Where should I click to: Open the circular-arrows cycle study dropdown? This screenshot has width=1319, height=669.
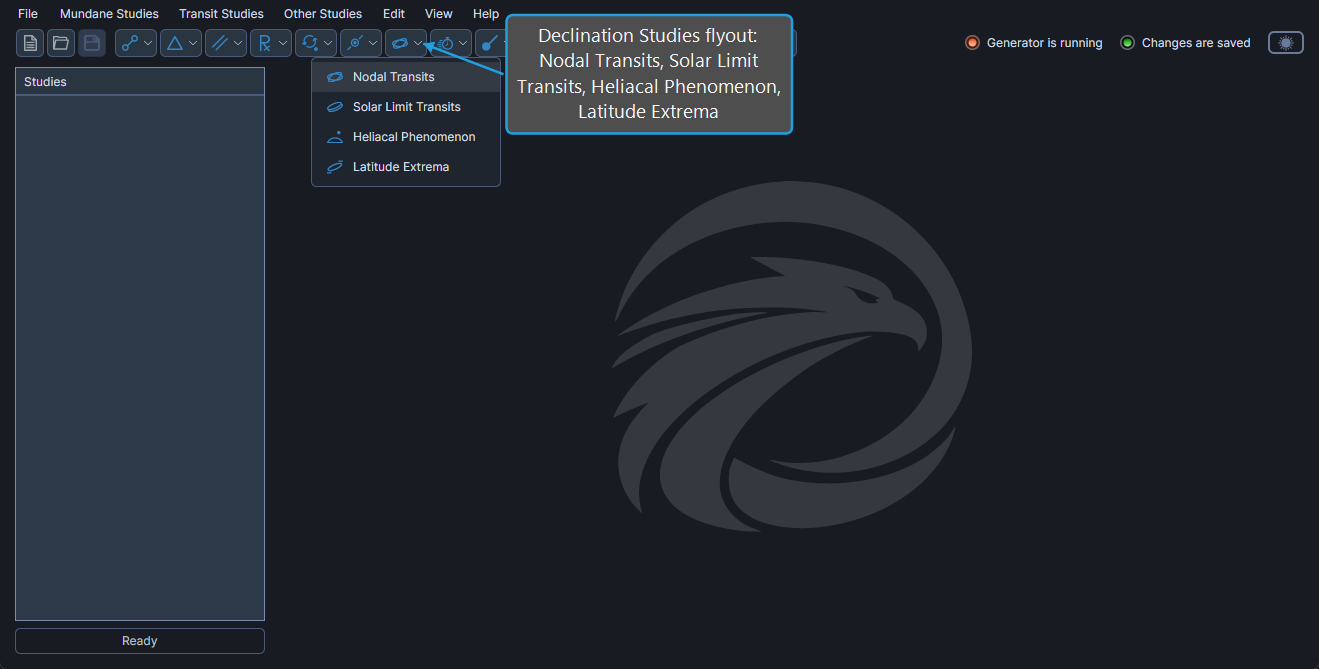pos(316,43)
